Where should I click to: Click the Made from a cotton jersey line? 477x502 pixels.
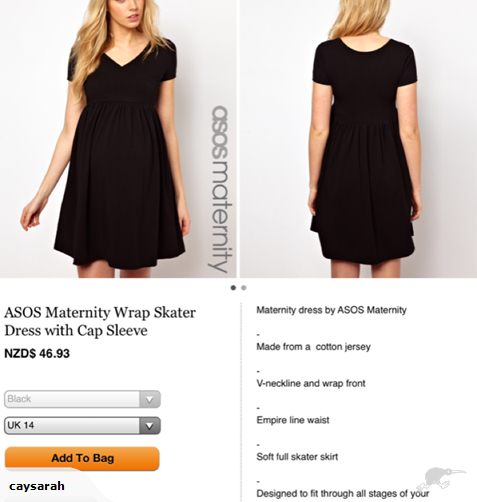coord(313,347)
